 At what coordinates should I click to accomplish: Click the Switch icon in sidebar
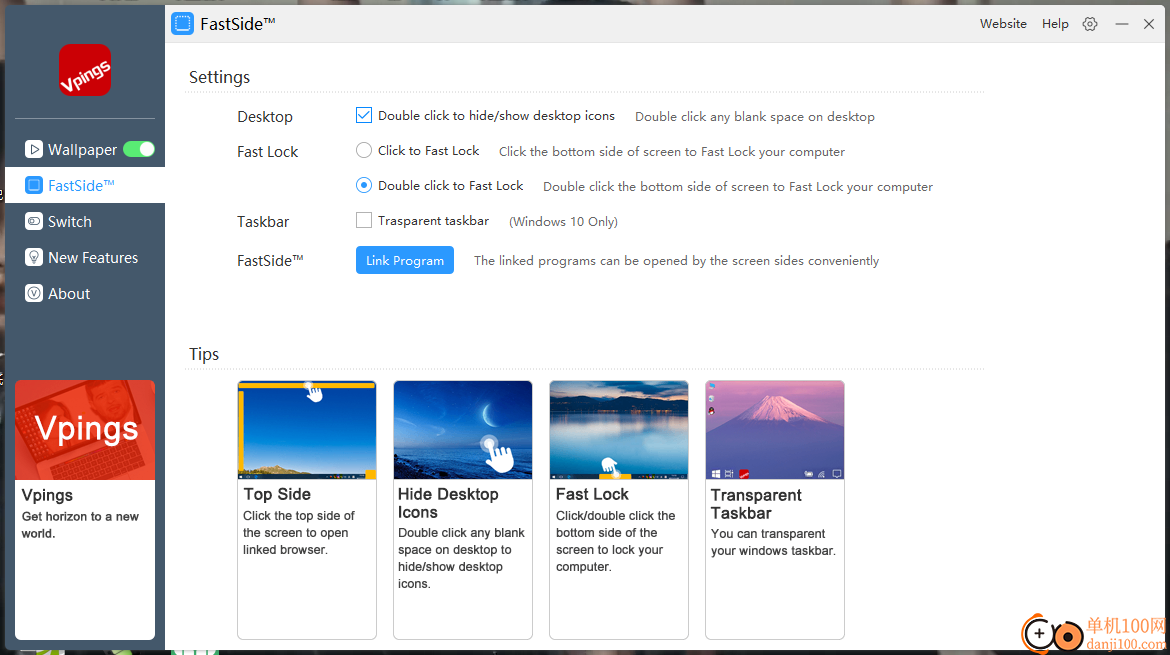tap(34, 222)
